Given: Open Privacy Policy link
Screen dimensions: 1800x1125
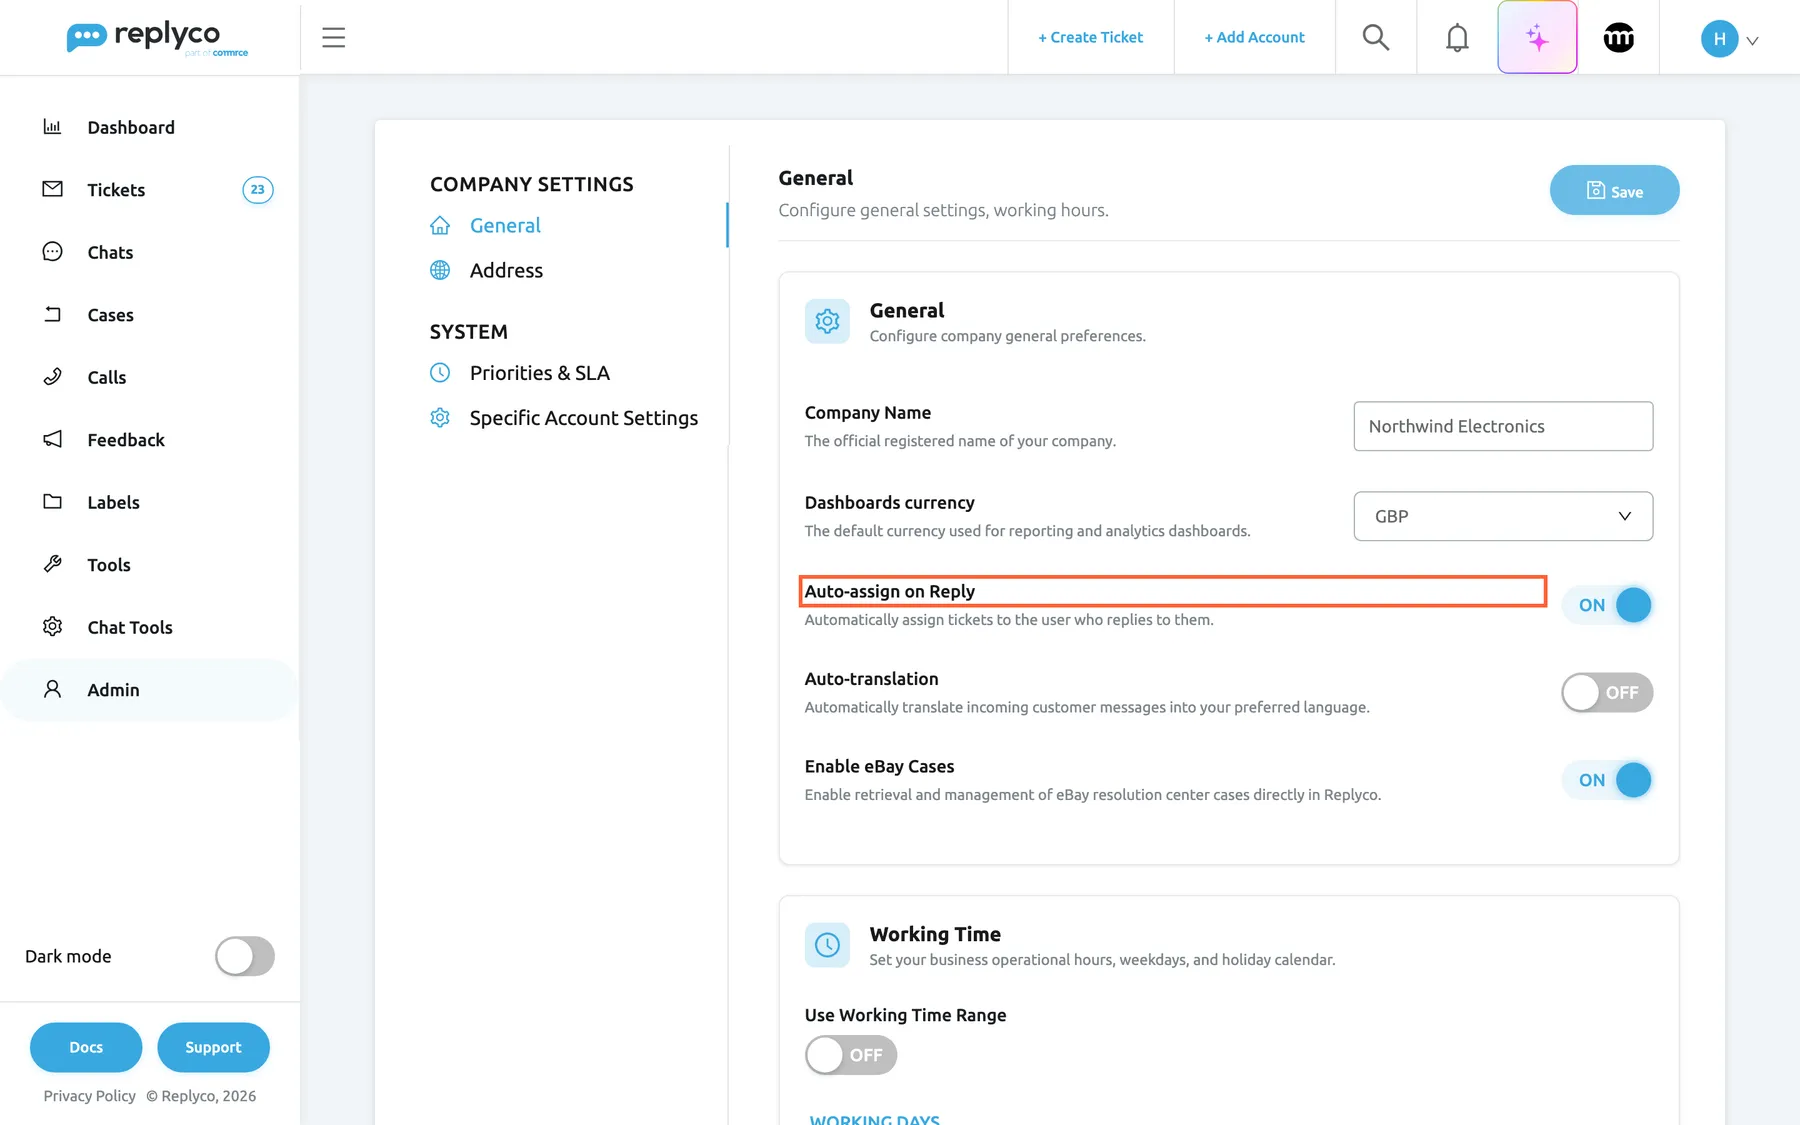Looking at the screenshot, I should pos(90,1096).
